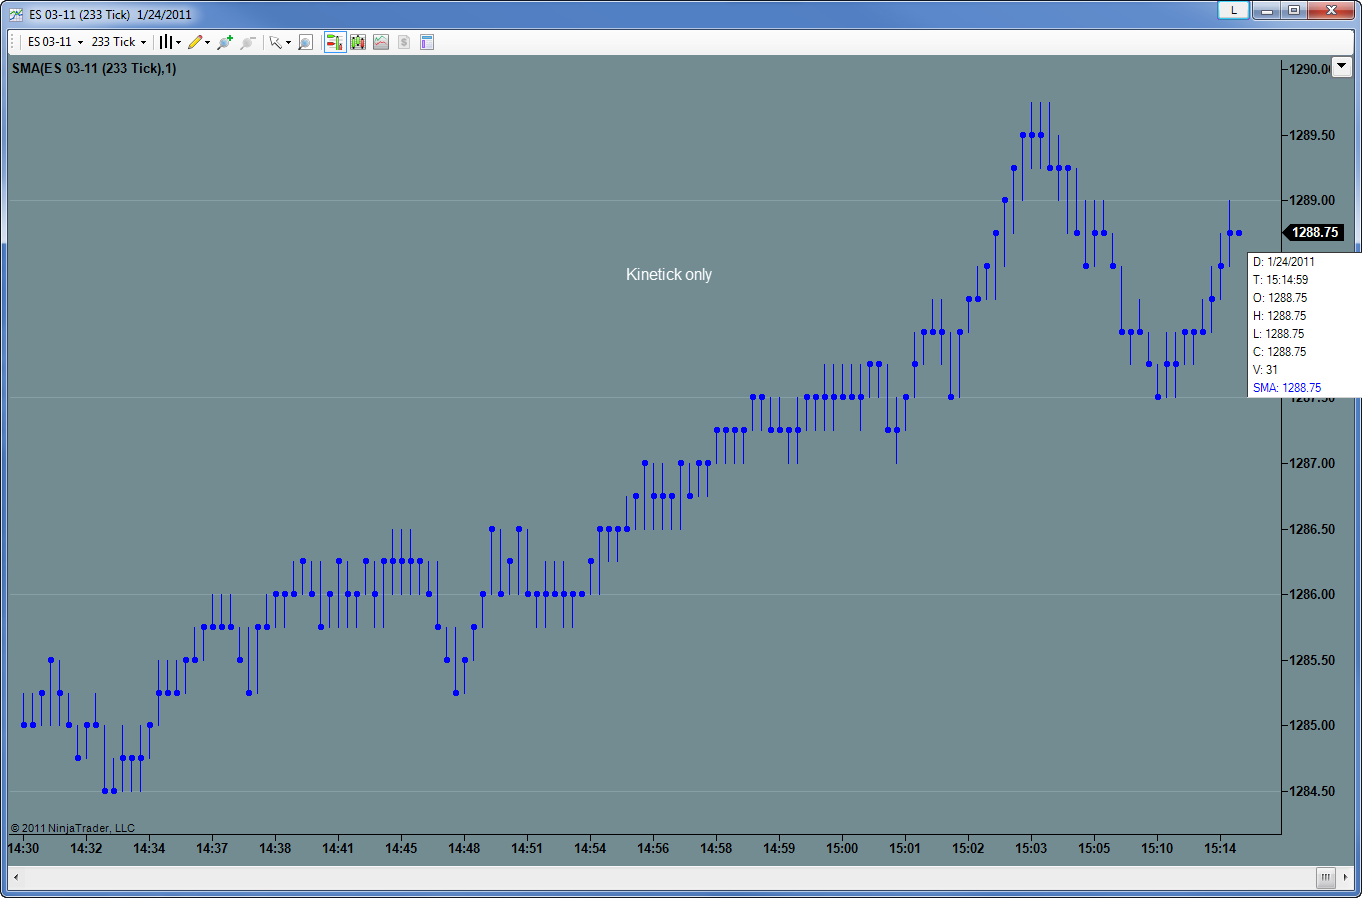Viewport: 1362px width, 898px height.
Task: Click the horizontal scrollbar left arrow
Action: coord(16,878)
